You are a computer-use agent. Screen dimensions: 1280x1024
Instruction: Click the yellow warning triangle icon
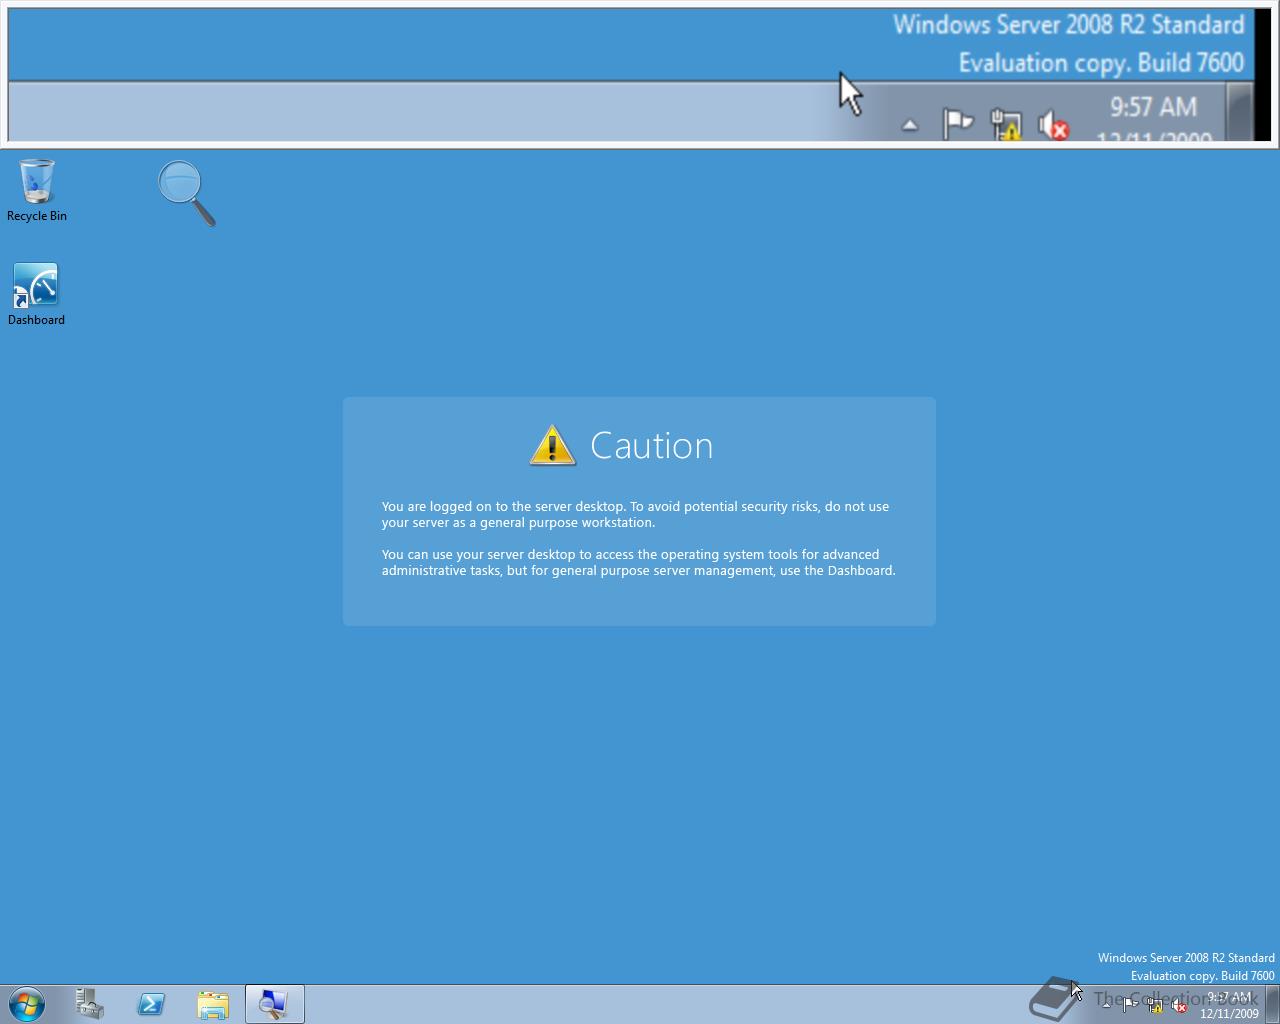point(552,445)
